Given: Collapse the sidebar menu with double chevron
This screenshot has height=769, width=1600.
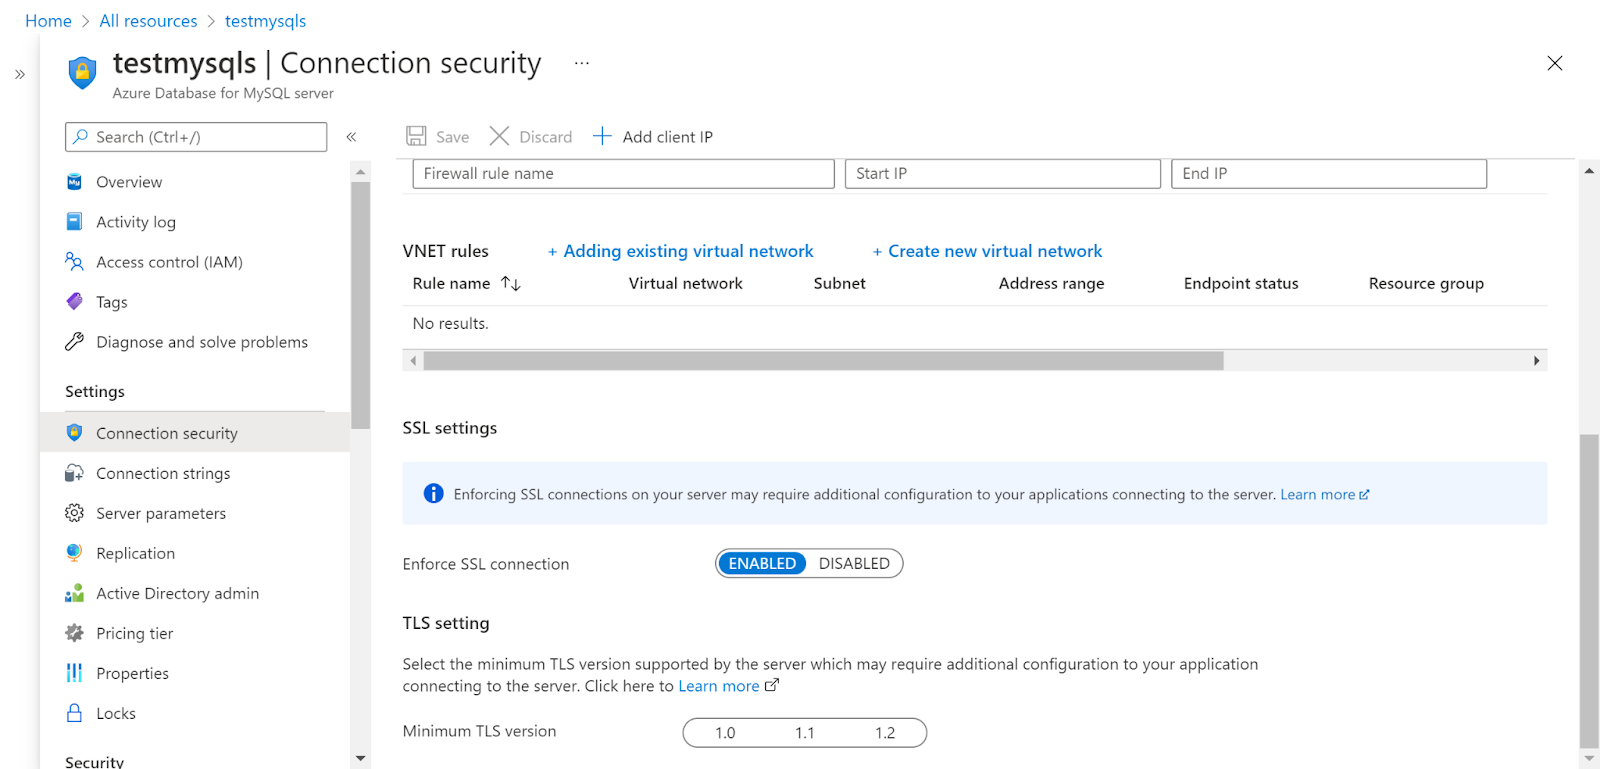Looking at the screenshot, I should (351, 137).
